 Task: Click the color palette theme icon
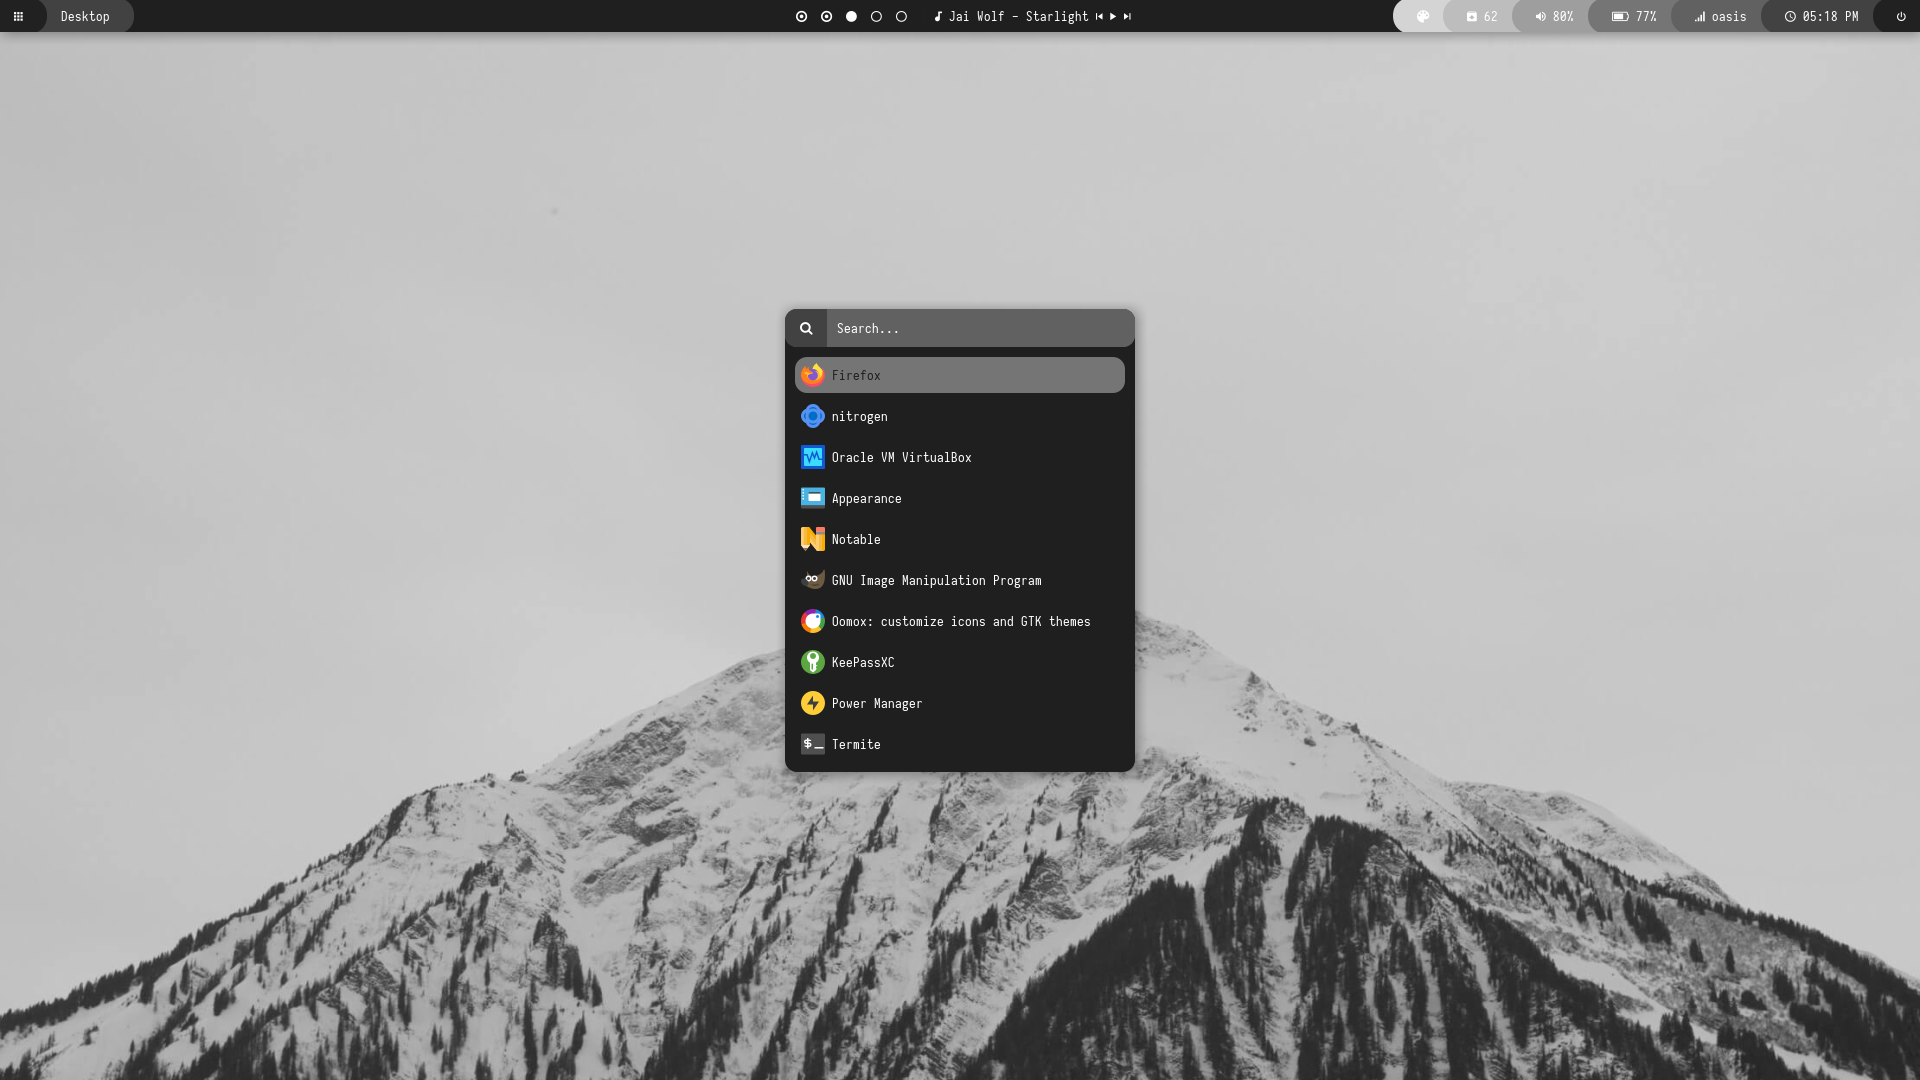coord(1423,16)
